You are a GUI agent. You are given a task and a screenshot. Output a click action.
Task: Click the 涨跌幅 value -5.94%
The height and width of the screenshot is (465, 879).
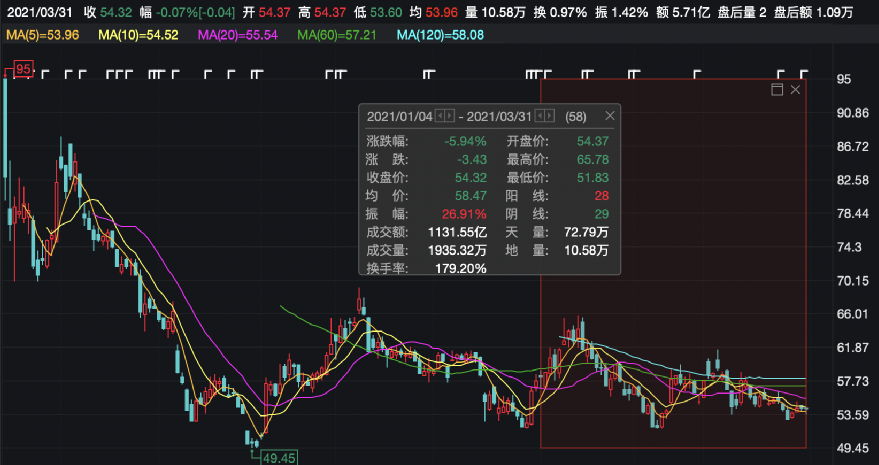click(465, 141)
